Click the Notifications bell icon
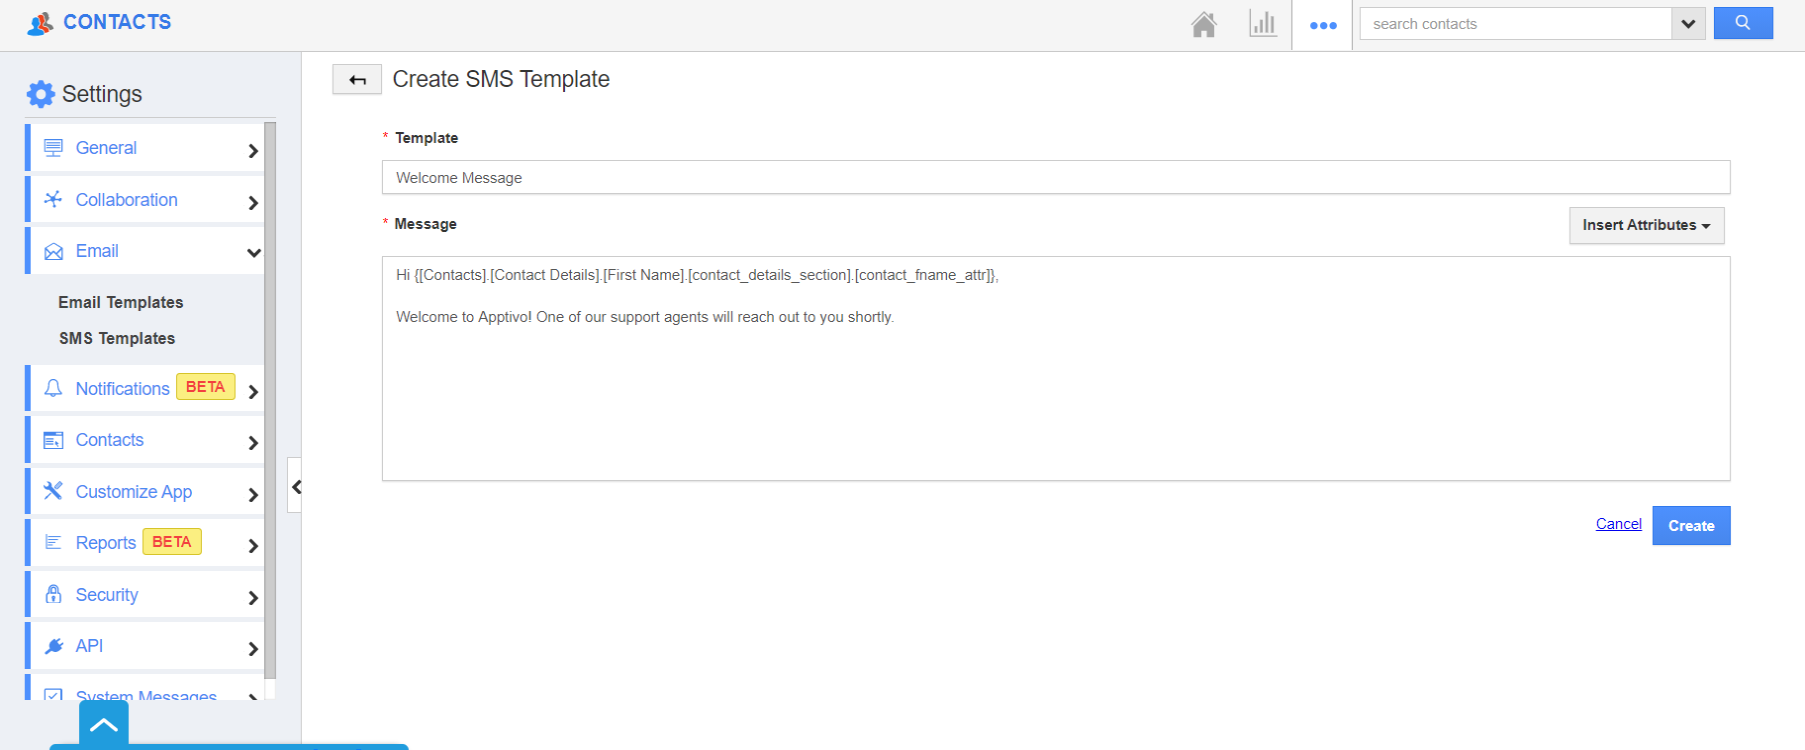1805x750 pixels. [54, 389]
